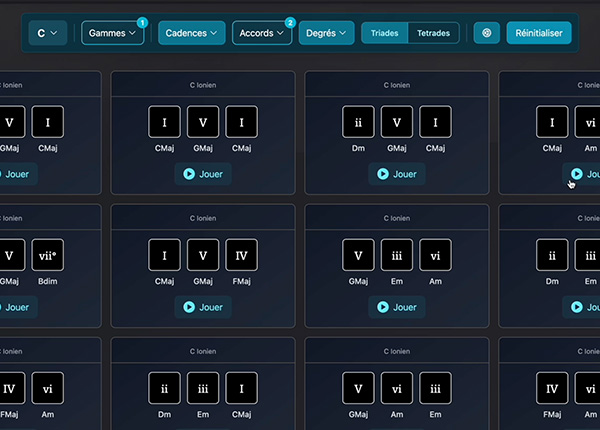This screenshot has width=600, height=430.
Task: Switch chord type to Triades
Action: [x=385, y=33]
